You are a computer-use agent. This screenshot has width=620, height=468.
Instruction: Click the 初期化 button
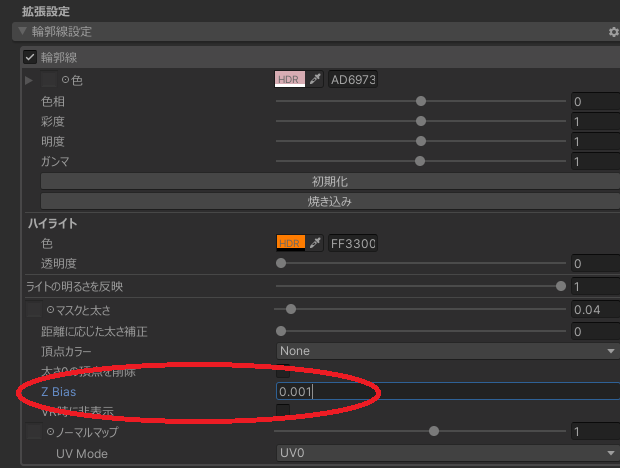point(330,181)
